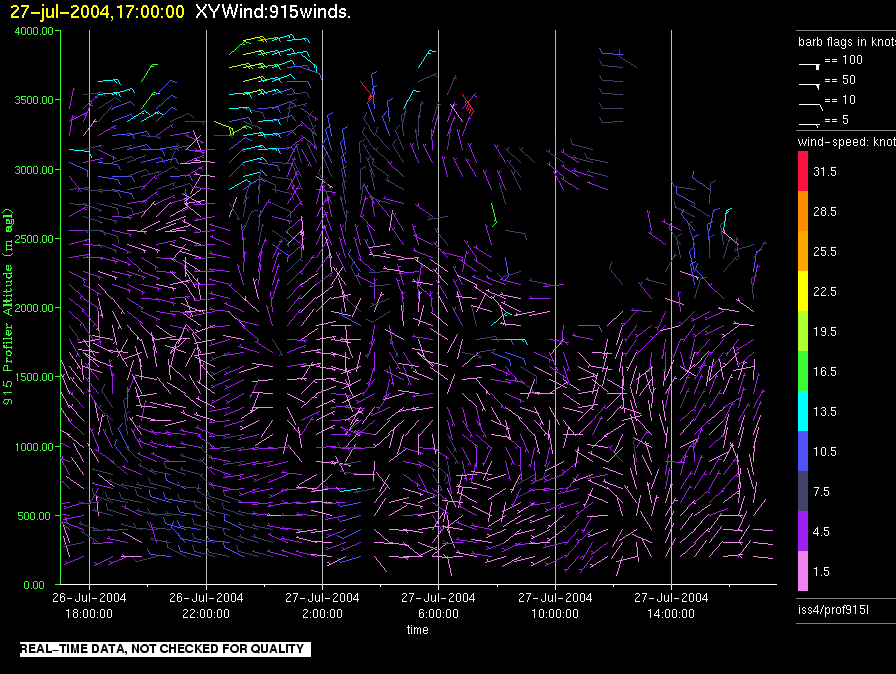
Task: Click the 0.00 altitude axis value
Action: click(34, 585)
